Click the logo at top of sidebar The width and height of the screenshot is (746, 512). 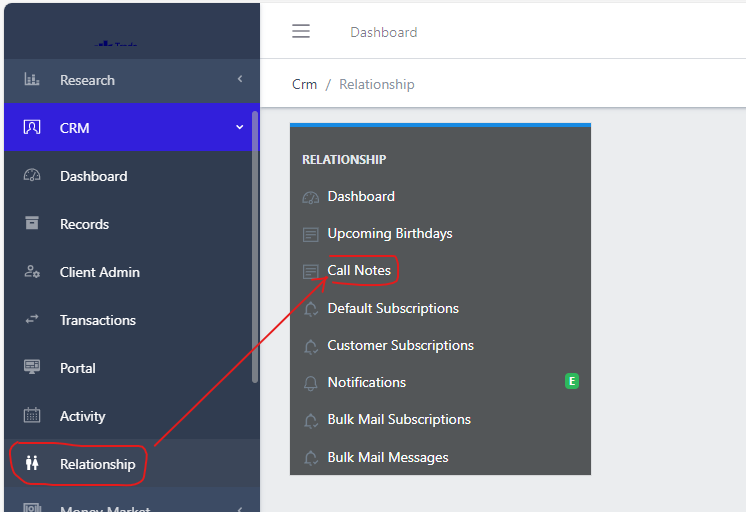[x=116, y=43]
